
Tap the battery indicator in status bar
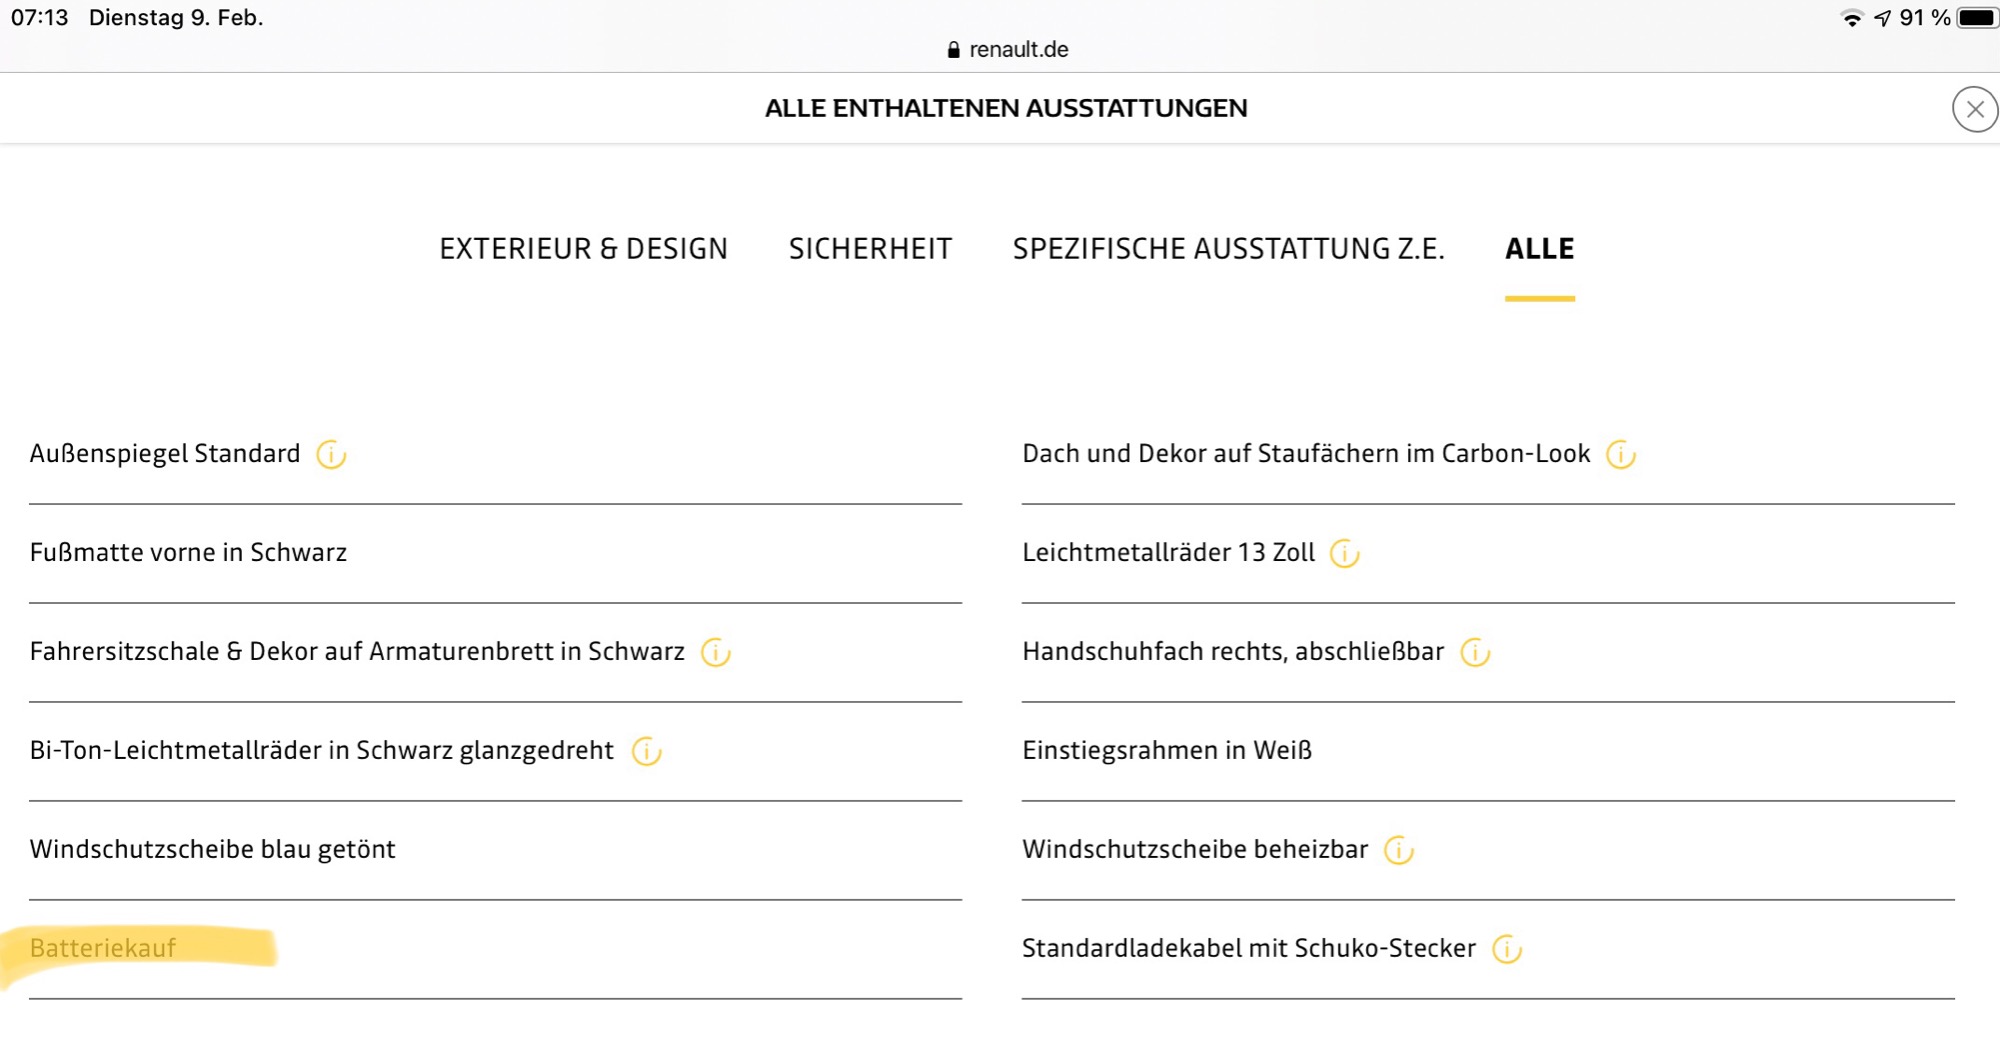[1976, 18]
